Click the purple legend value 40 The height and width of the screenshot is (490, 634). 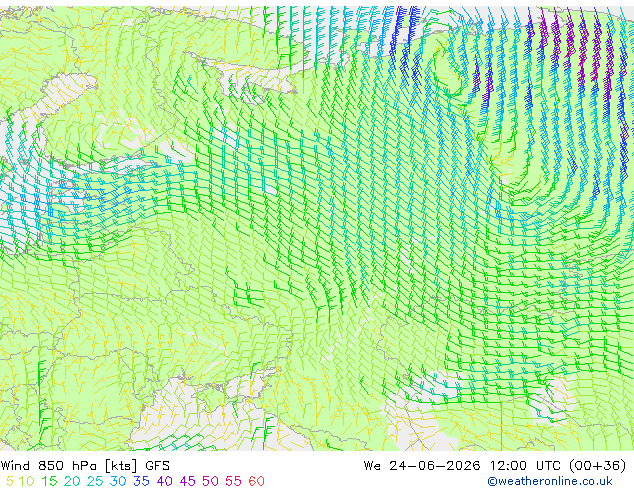pyautogui.click(x=165, y=481)
